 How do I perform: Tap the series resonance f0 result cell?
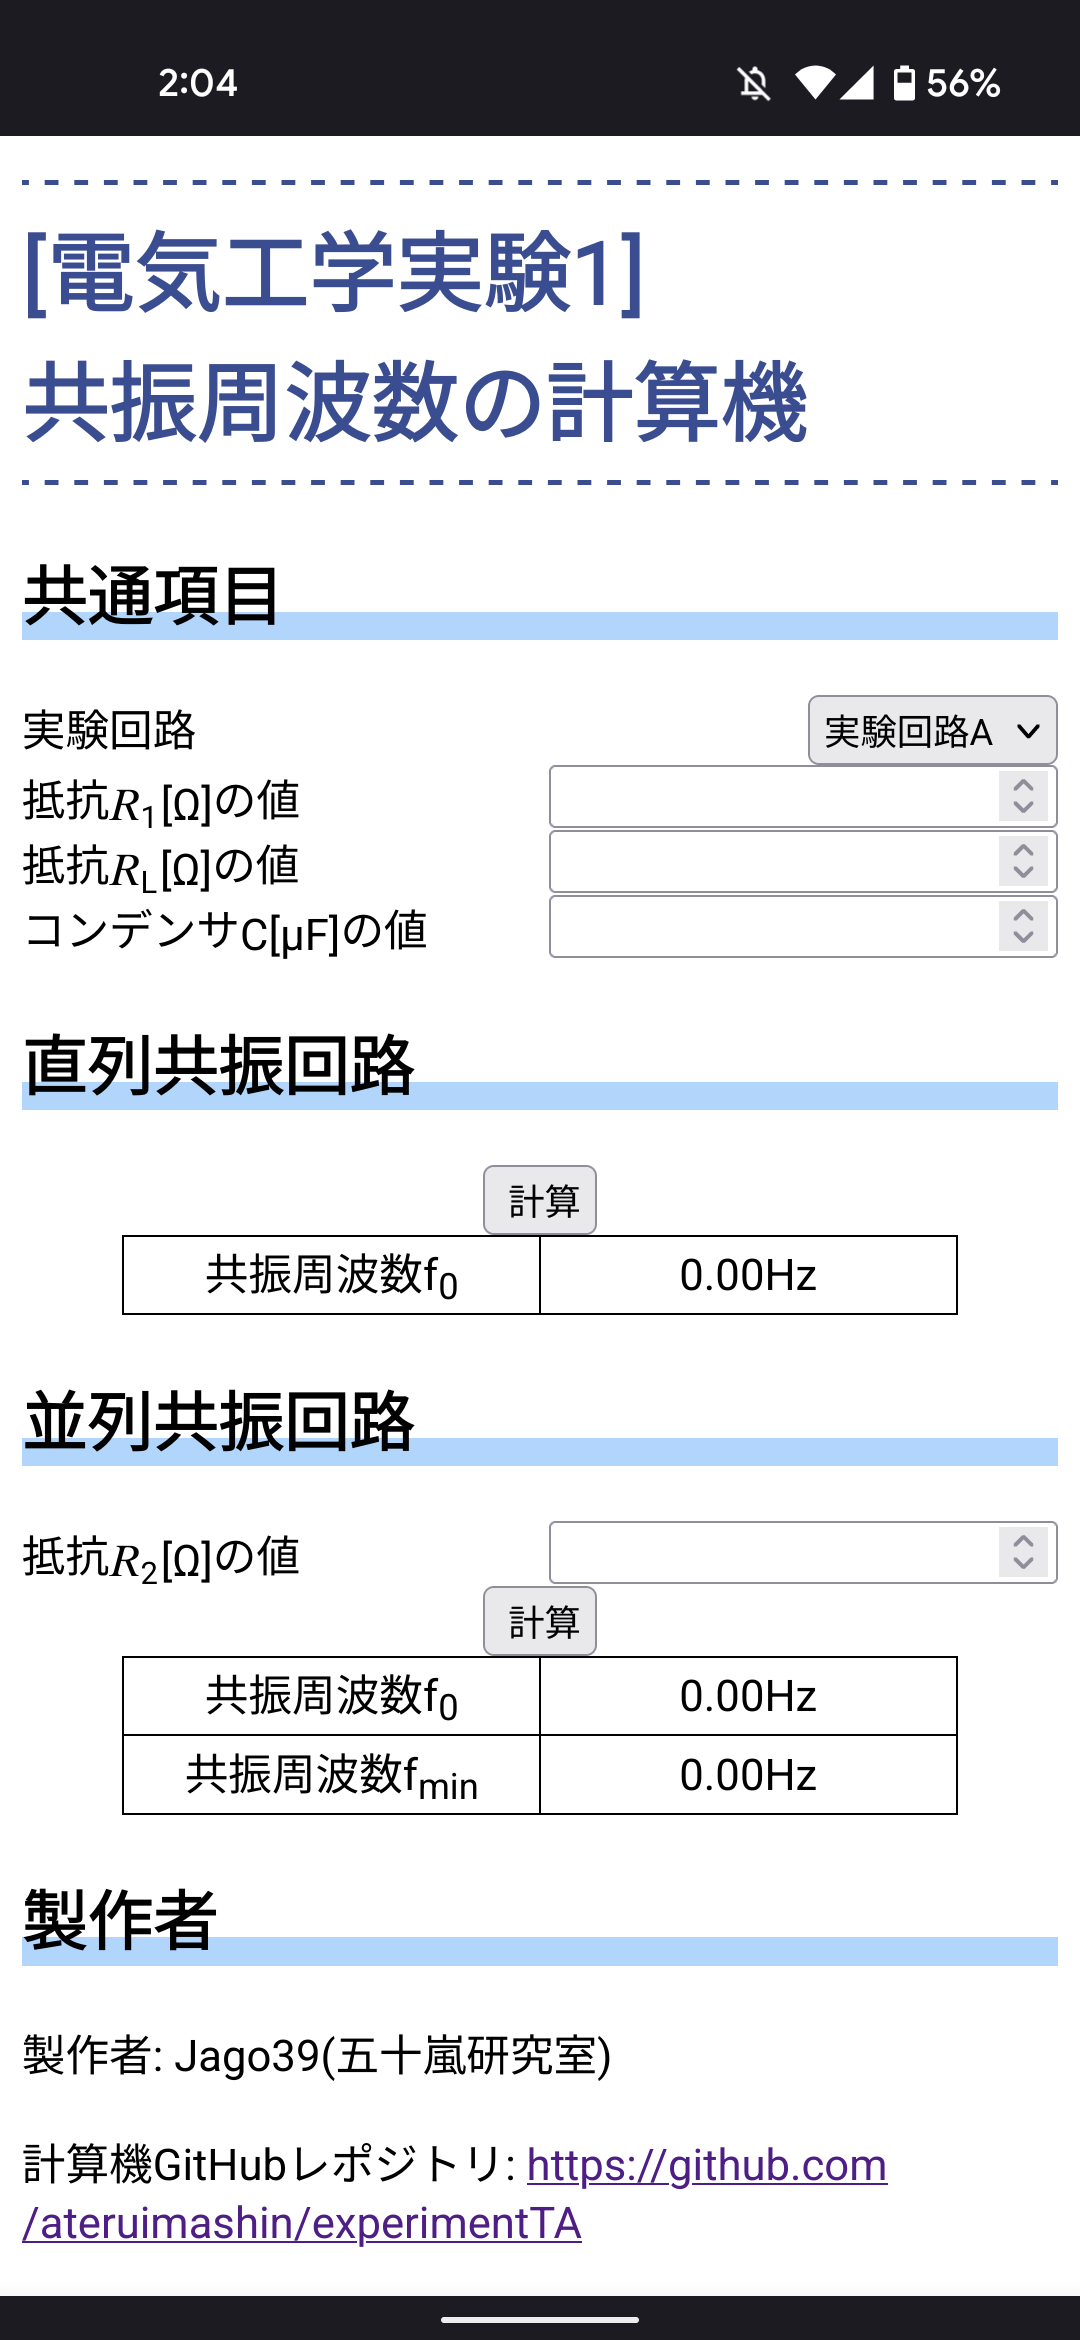click(x=748, y=1275)
